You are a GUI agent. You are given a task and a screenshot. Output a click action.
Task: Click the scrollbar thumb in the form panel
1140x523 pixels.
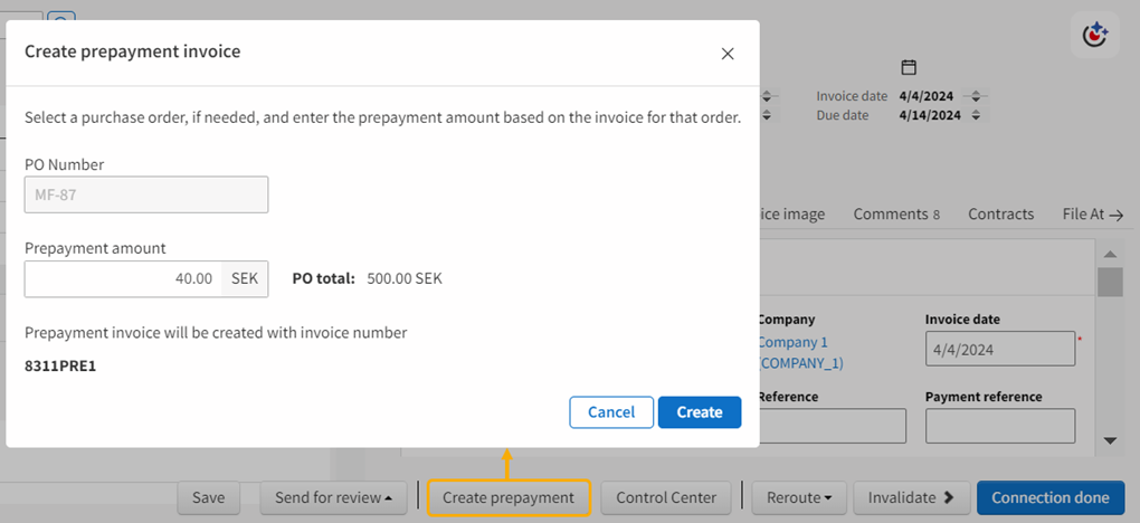(x=1110, y=282)
